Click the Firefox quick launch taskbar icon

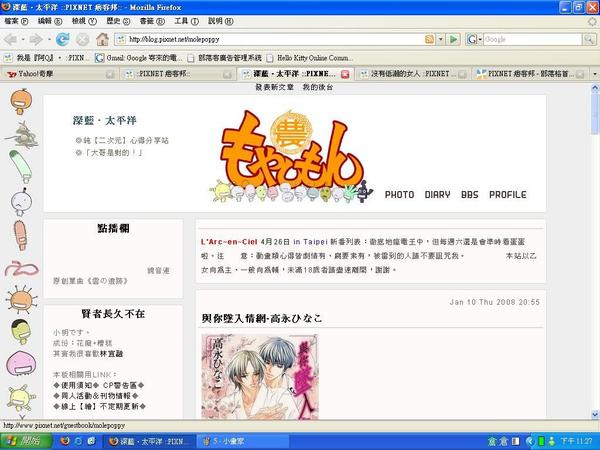pos(65,441)
